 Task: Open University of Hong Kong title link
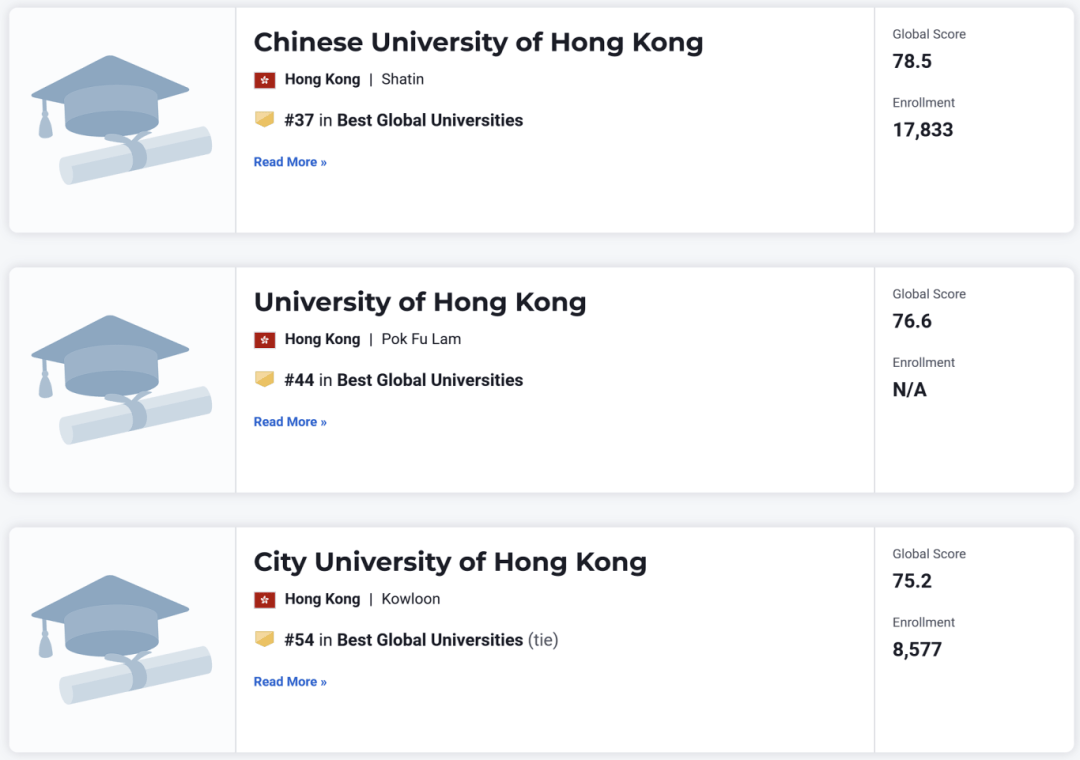point(420,302)
